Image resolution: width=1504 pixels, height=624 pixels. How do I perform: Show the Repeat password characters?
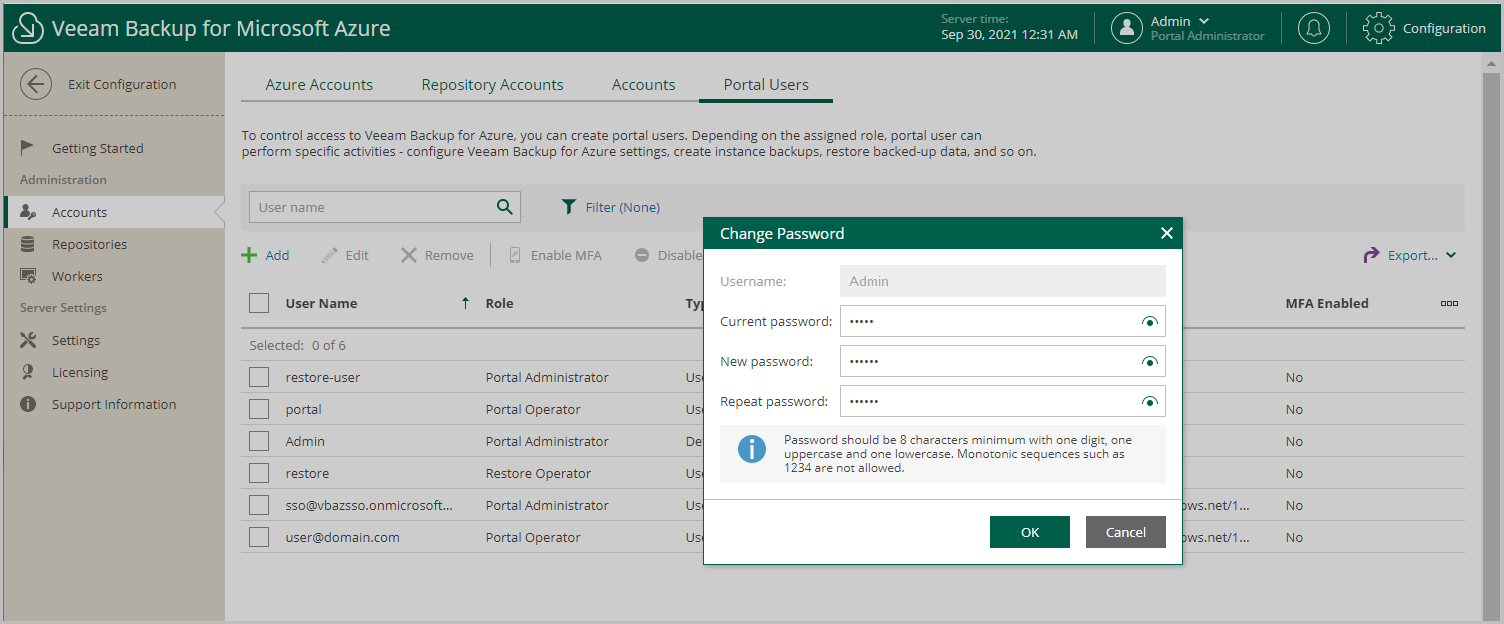1150,401
